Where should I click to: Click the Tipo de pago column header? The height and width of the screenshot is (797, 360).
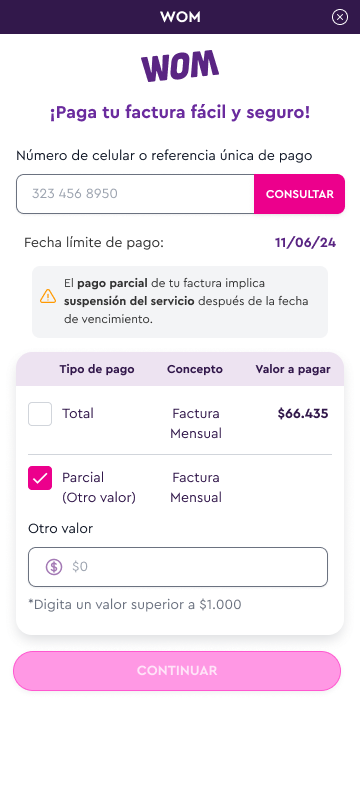click(97, 370)
